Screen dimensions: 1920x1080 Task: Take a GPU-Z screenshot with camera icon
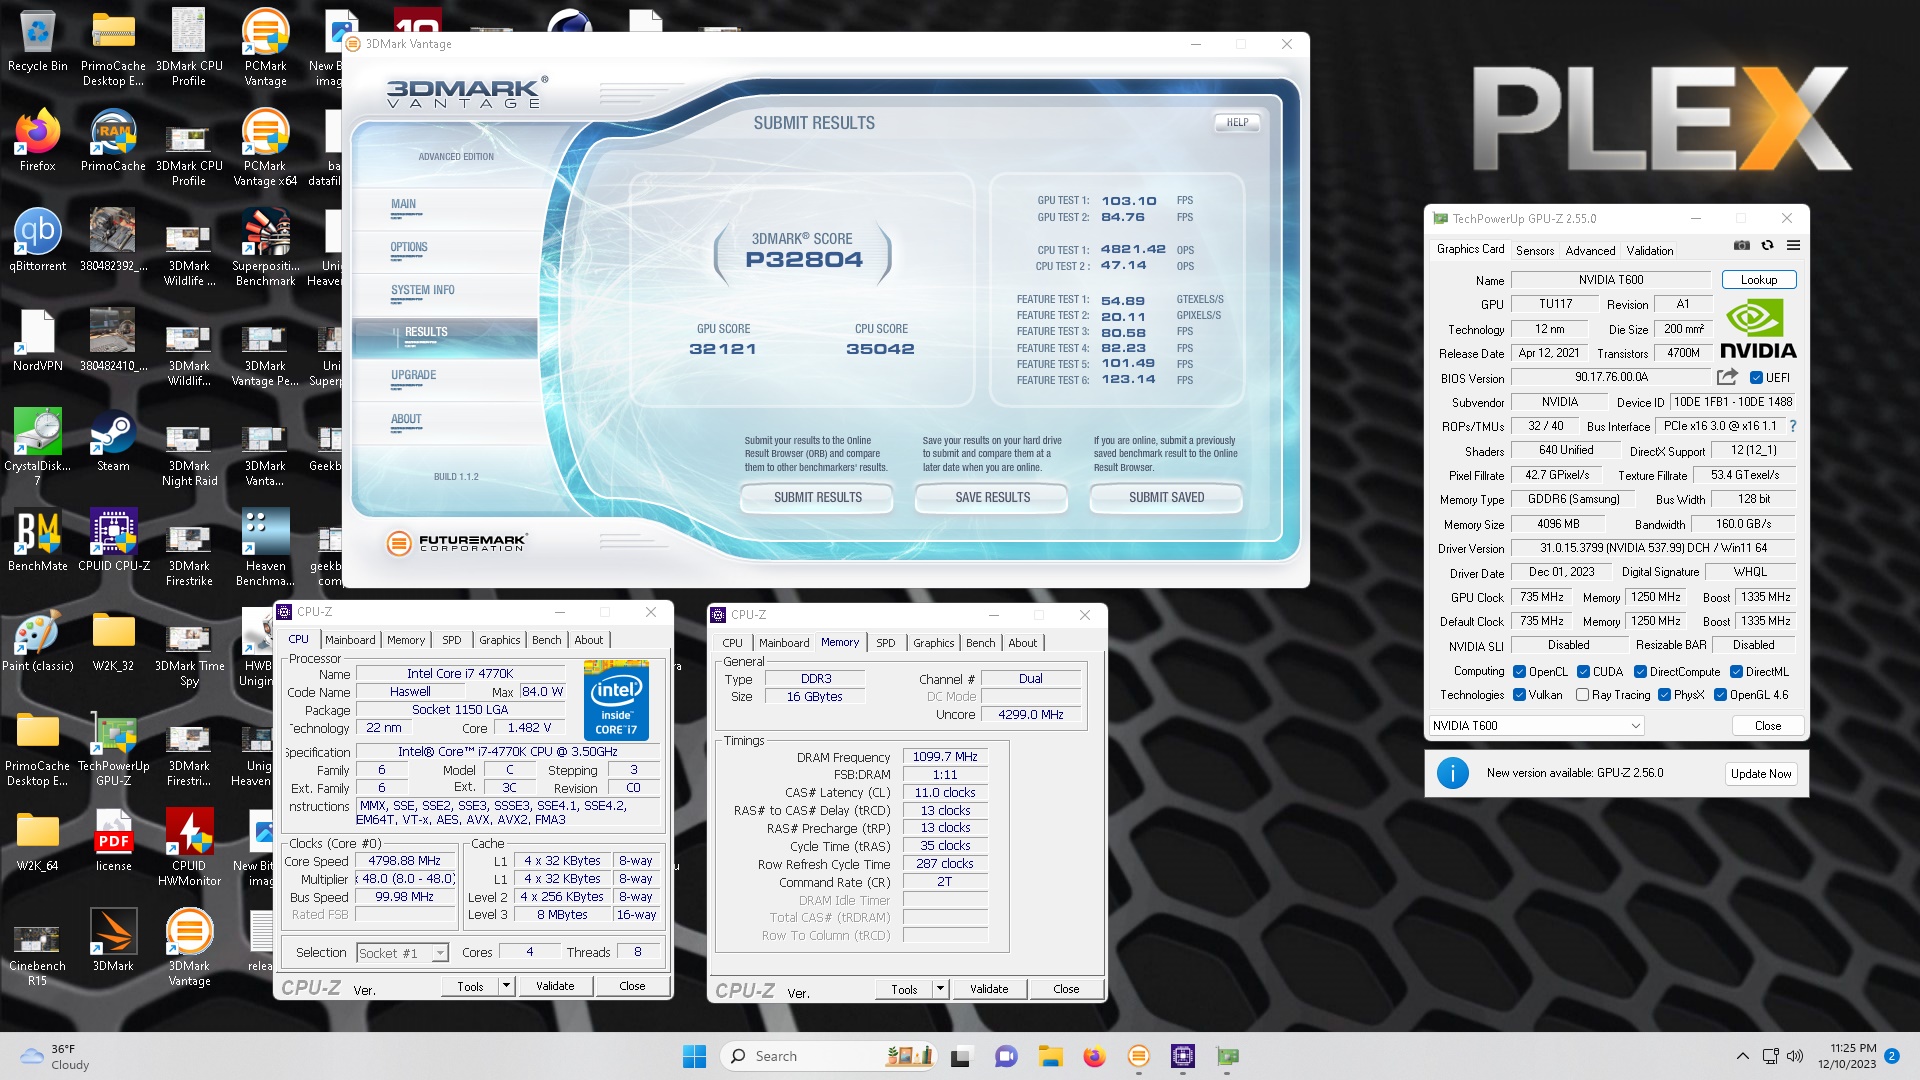click(1741, 246)
